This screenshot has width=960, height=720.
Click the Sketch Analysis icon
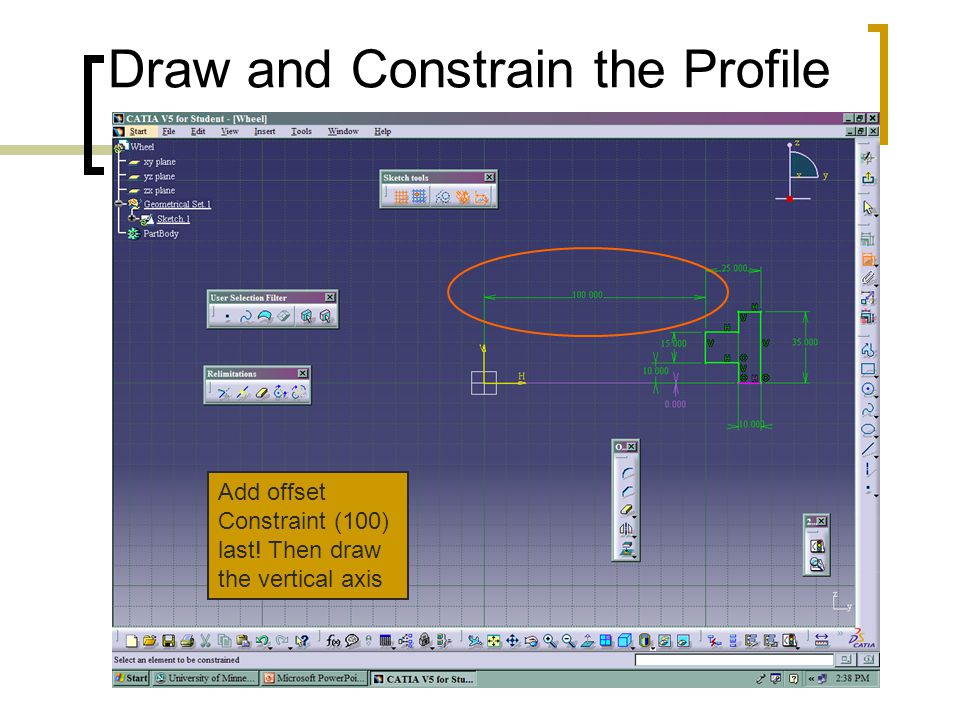(x=817, y=564)
